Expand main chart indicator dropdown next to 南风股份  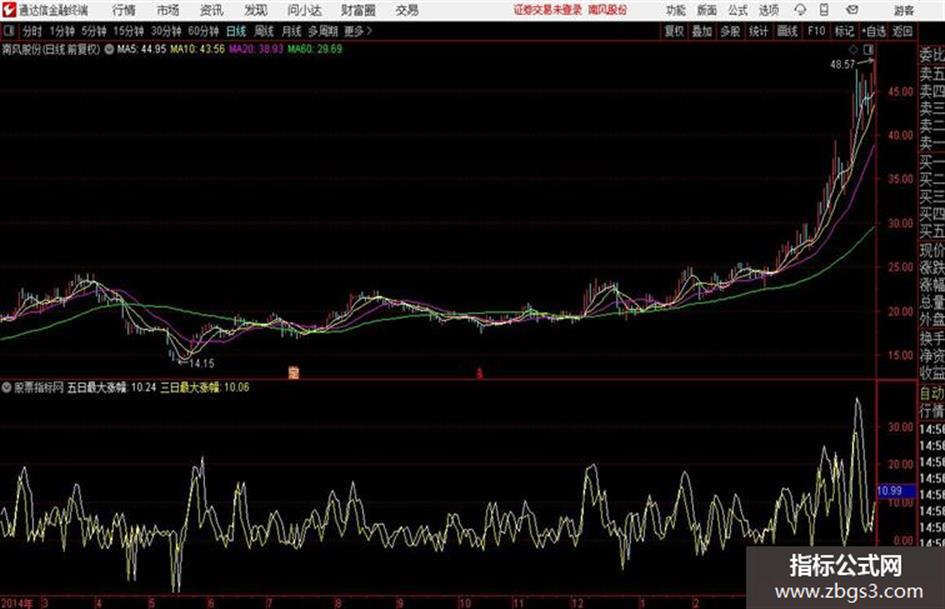point(109,49)
